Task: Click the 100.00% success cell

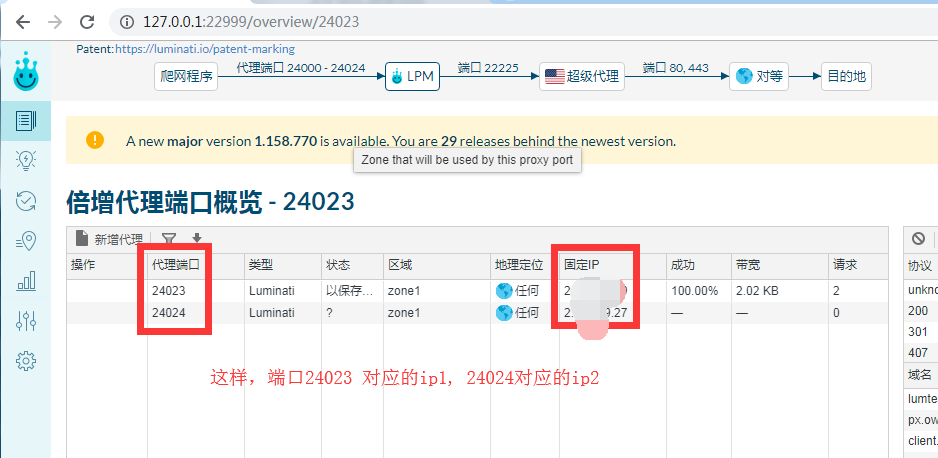Action: tap(699, 291)
